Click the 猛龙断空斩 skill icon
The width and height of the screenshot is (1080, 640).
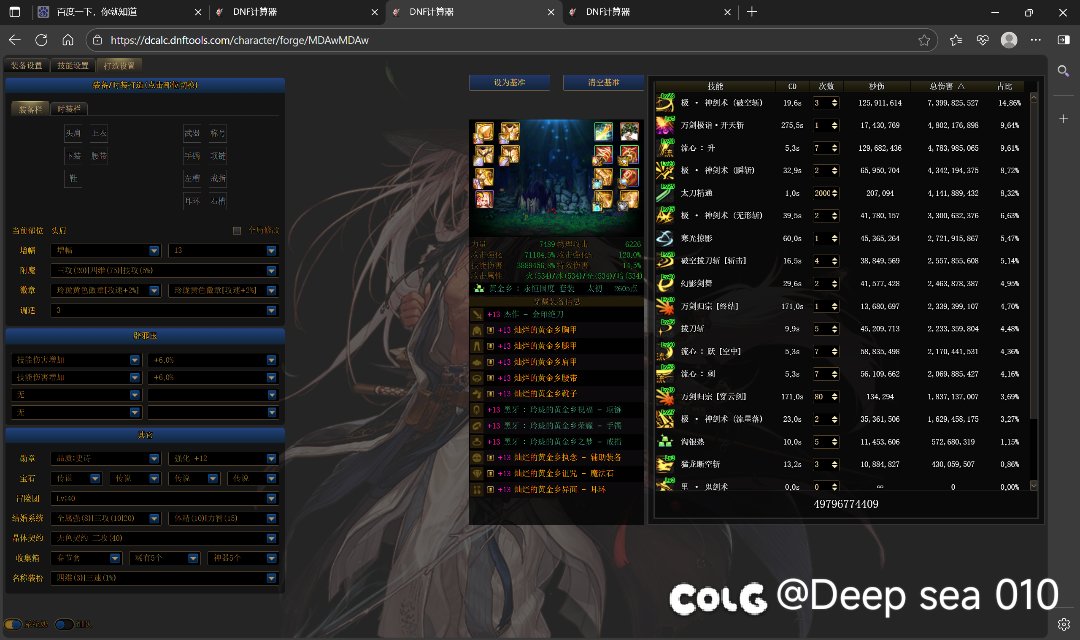pos(665,464)
